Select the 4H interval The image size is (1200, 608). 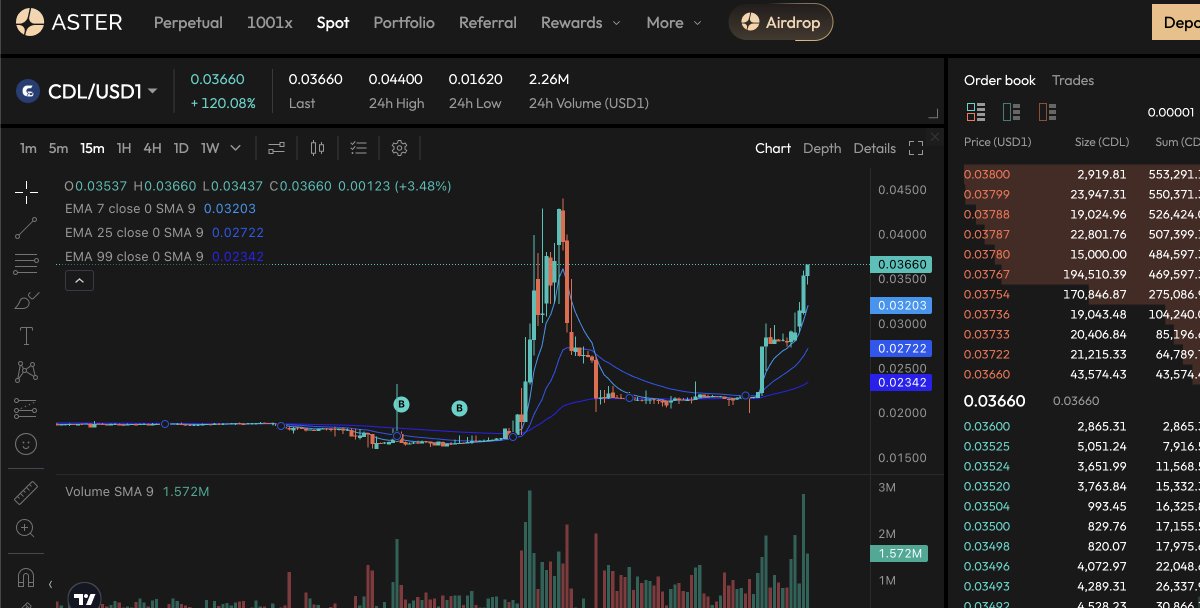152,148
